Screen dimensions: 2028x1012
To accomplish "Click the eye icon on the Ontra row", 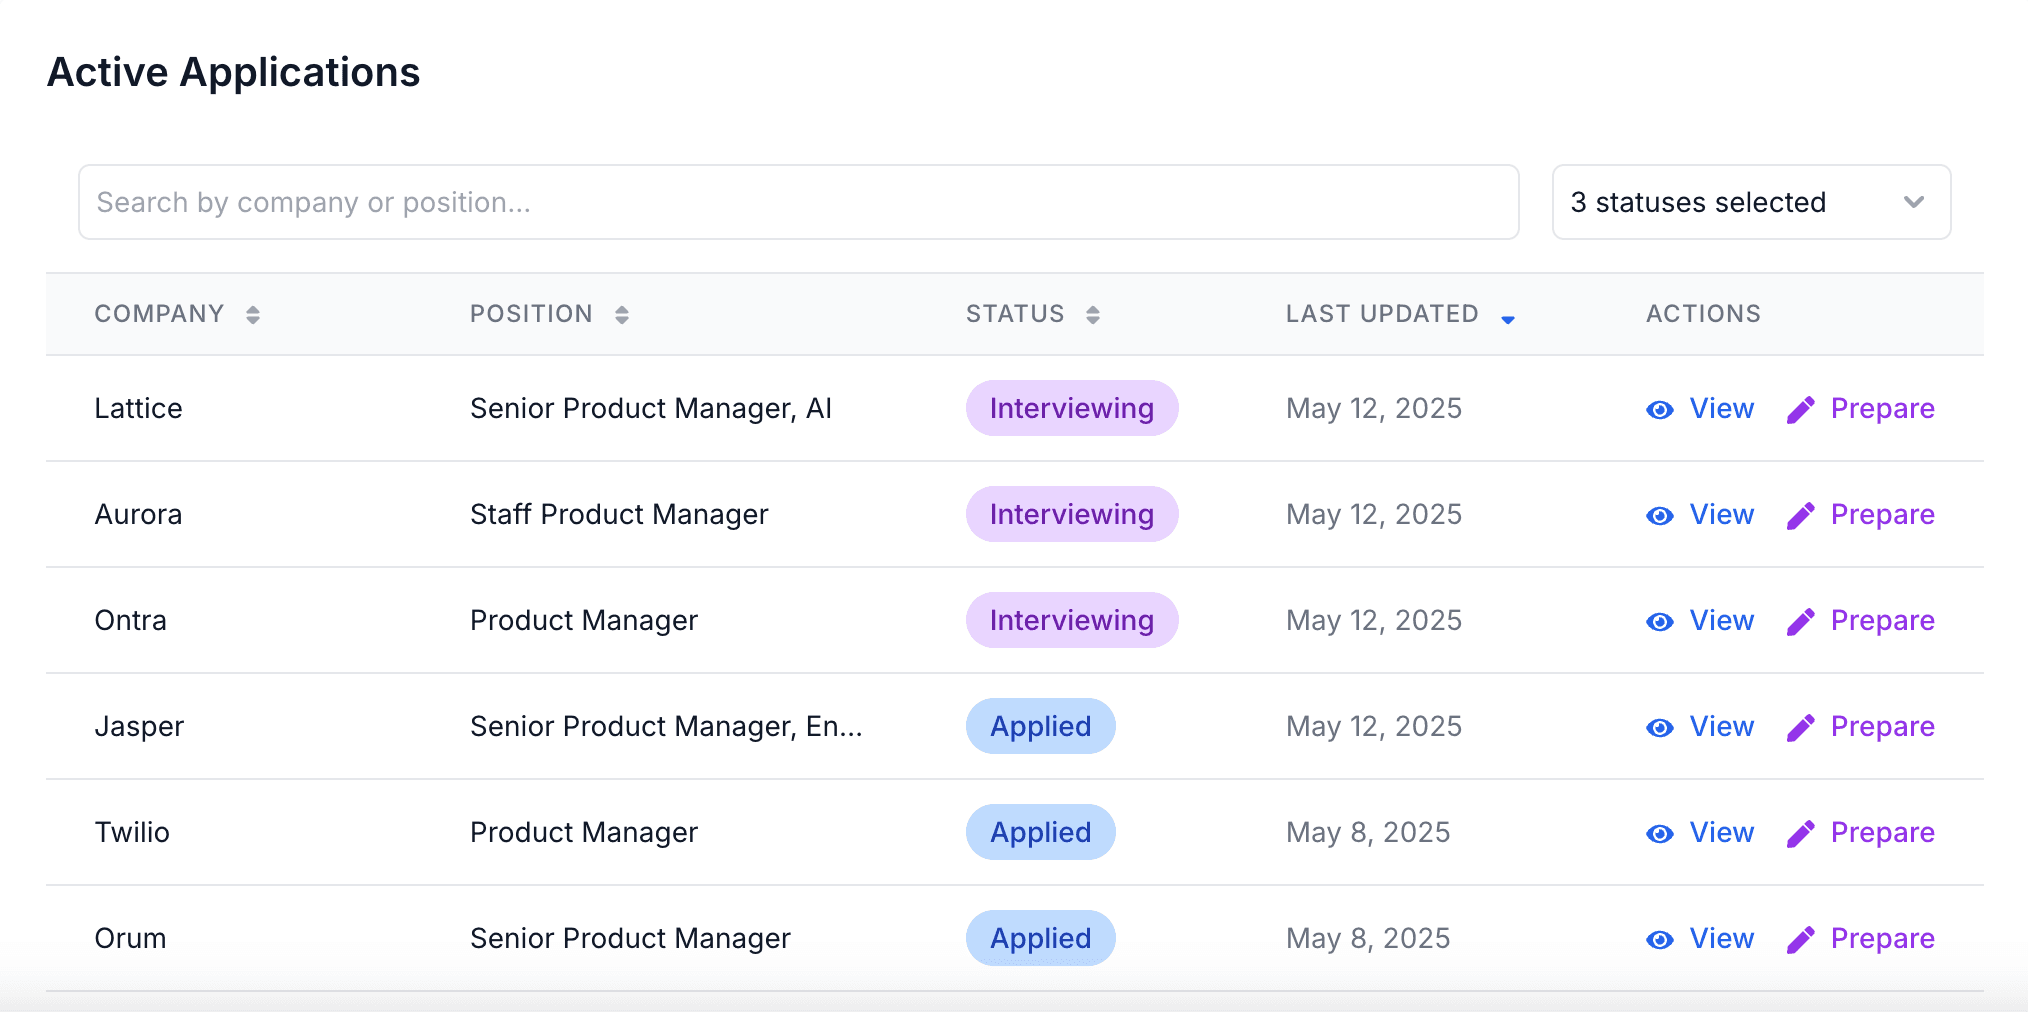I will click(1659, 621).
